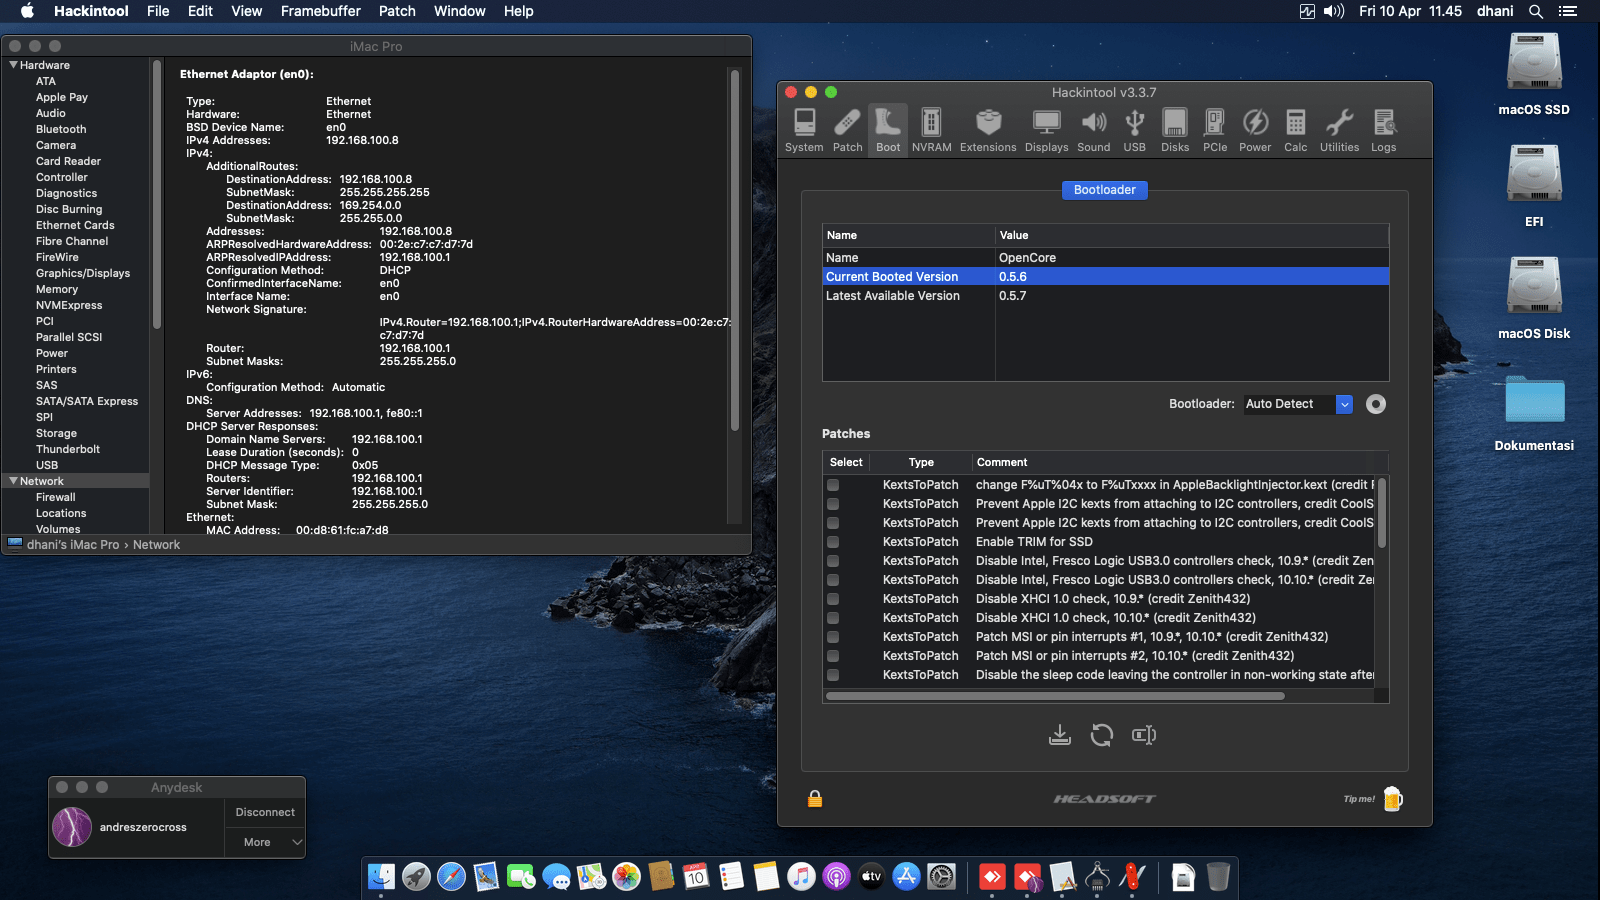Open System Preferences from the Dock
The height and width of the screenshot is (900, 1600).
[x=942, y=877]
